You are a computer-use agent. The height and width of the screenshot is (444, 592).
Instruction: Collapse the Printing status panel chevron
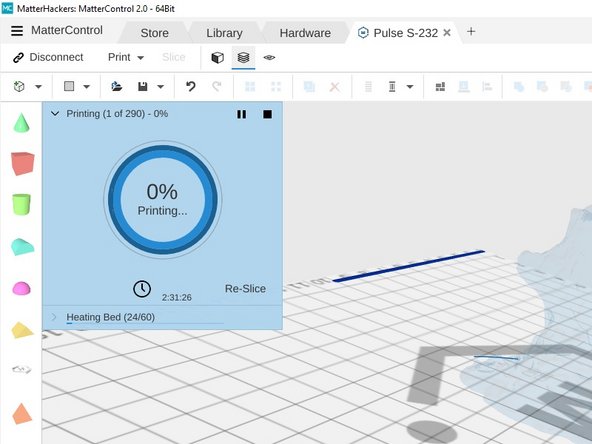point(55,113)
